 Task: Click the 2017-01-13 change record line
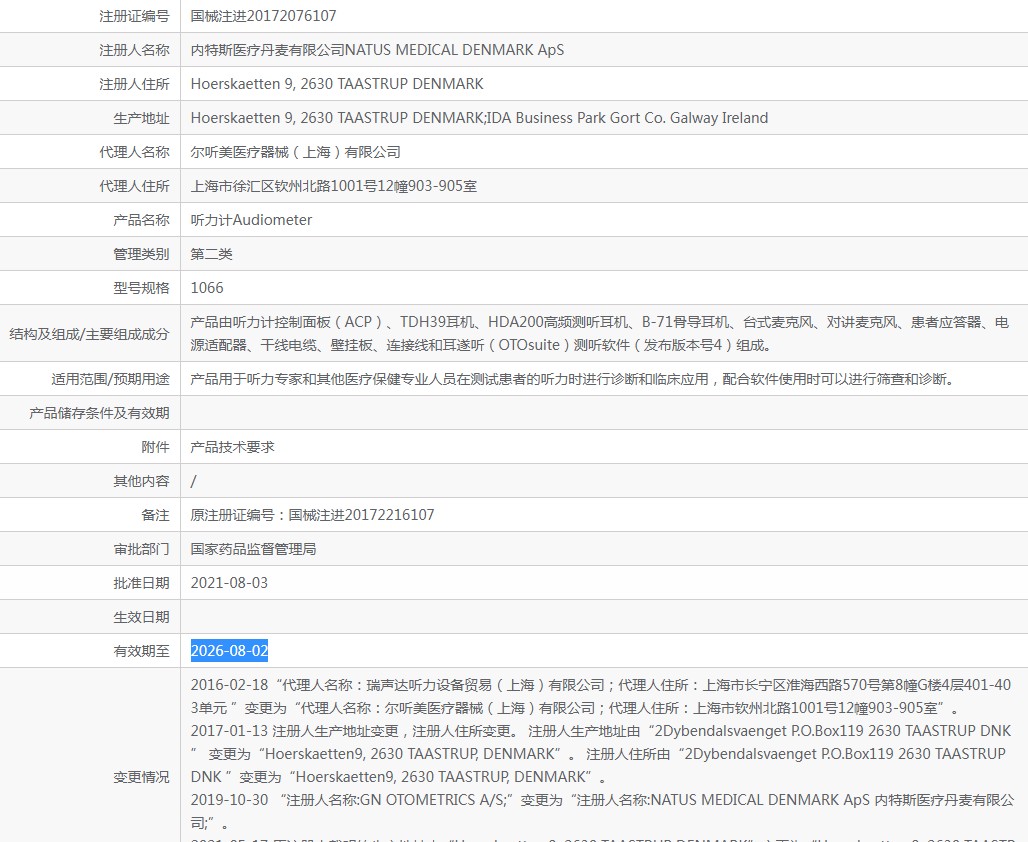point(601,753)
